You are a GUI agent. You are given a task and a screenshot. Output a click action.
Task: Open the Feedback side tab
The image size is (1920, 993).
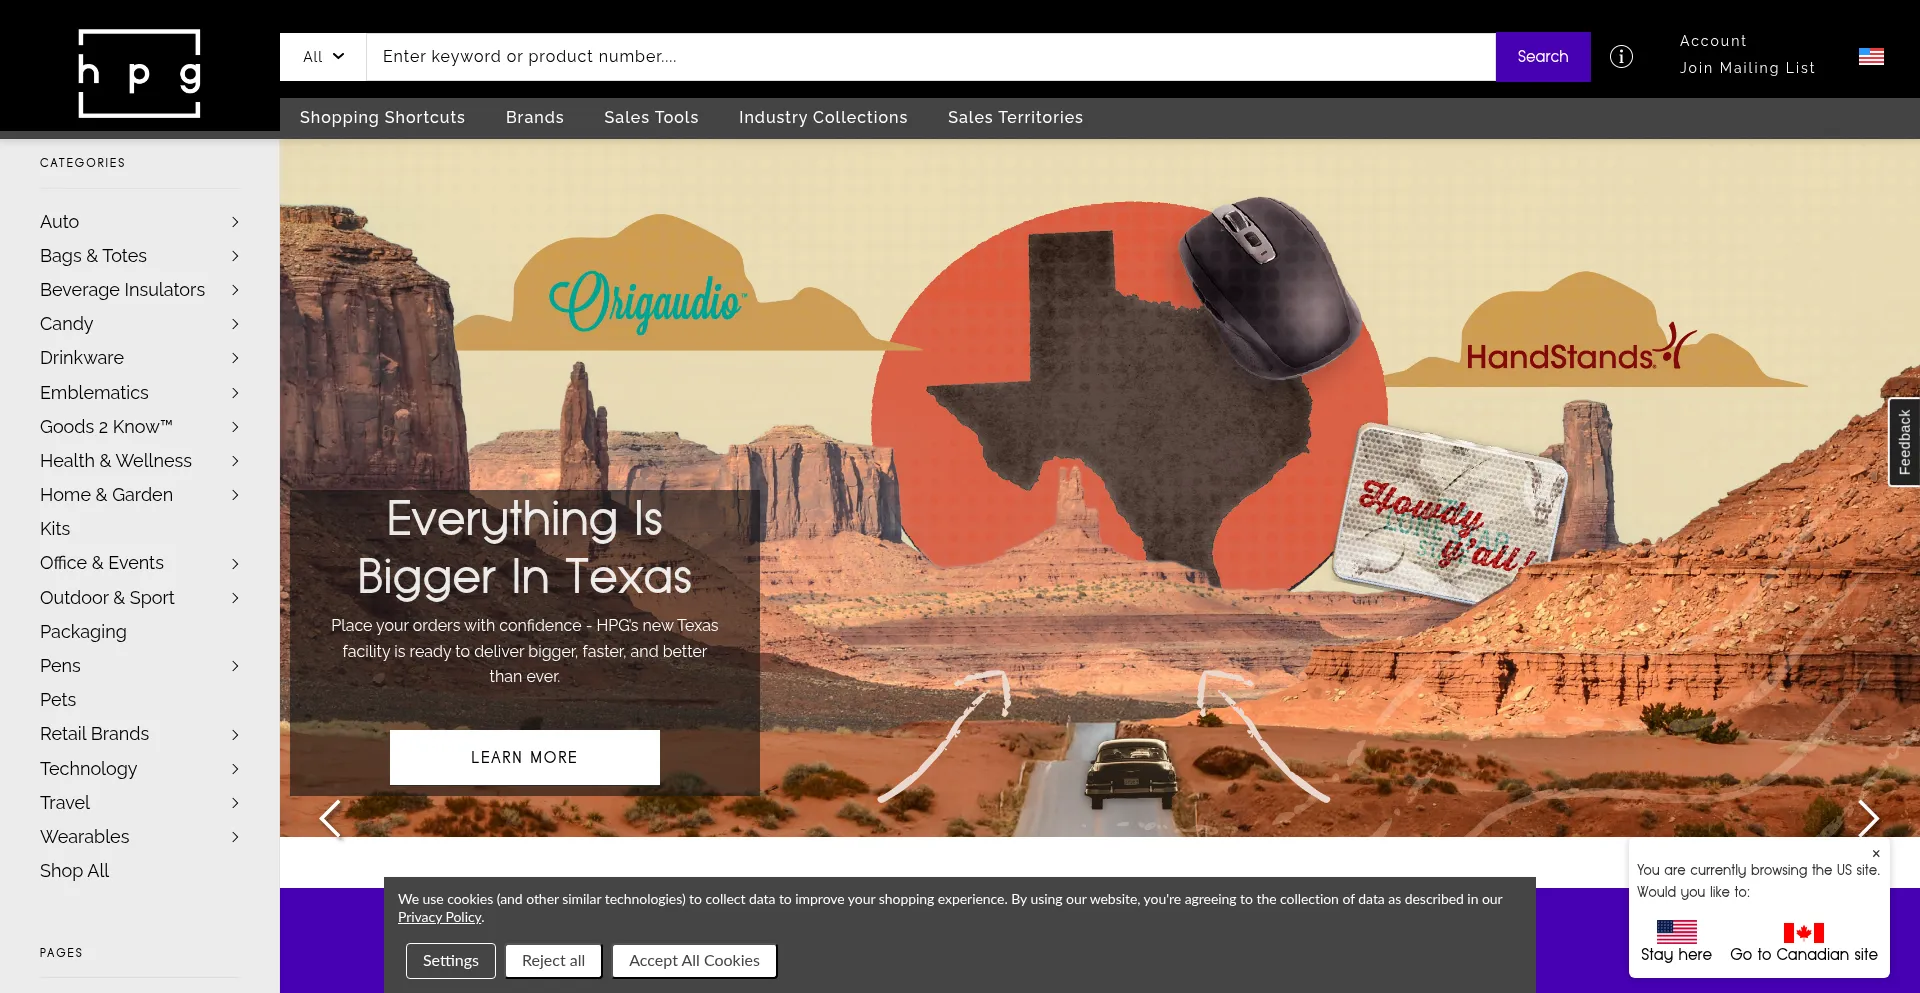point(1904,442)
